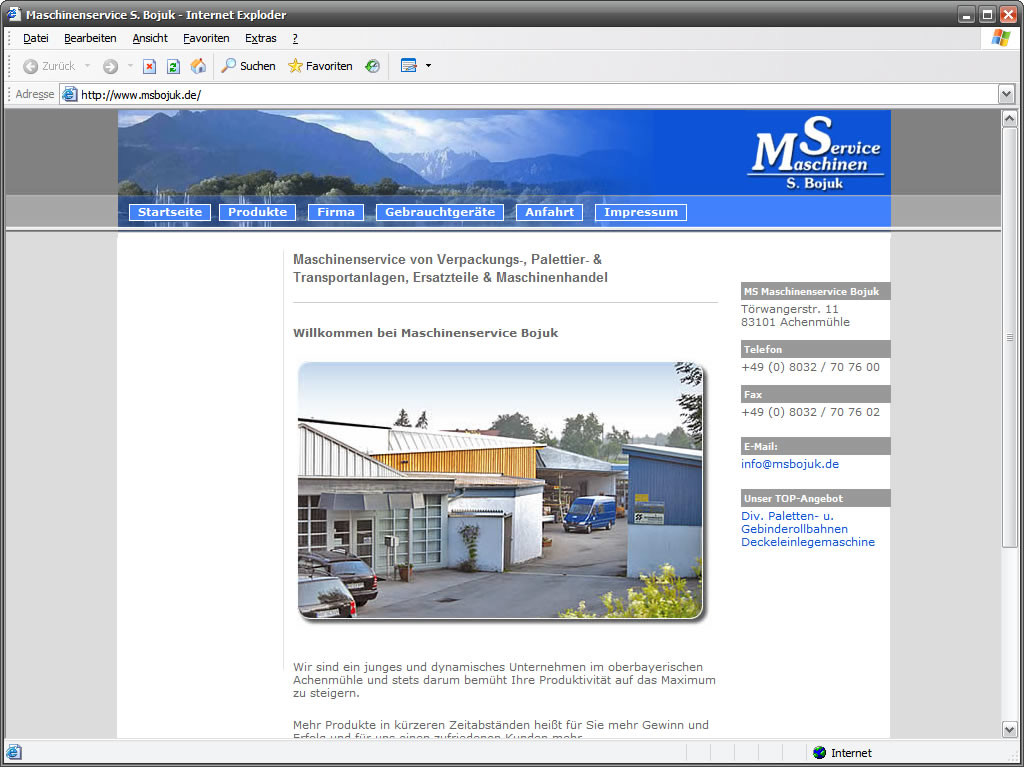This screenshot has height=768, width=1024.
Task: Click the Telefon number '+49 (0) 8032 / 70 76 00'
Action: (x=810, y=367)
